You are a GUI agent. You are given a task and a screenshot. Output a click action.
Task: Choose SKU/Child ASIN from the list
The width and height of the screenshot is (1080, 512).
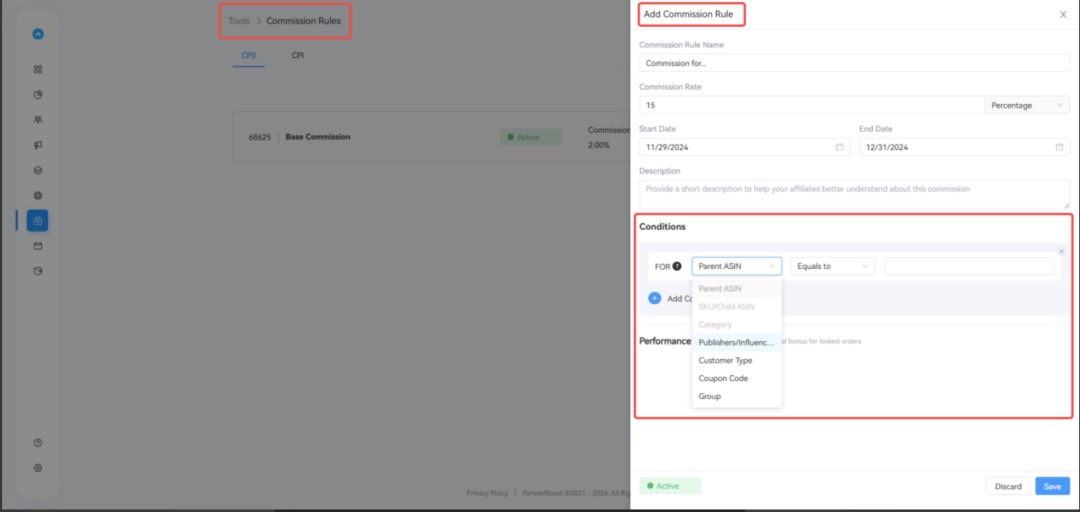point(736,307)
